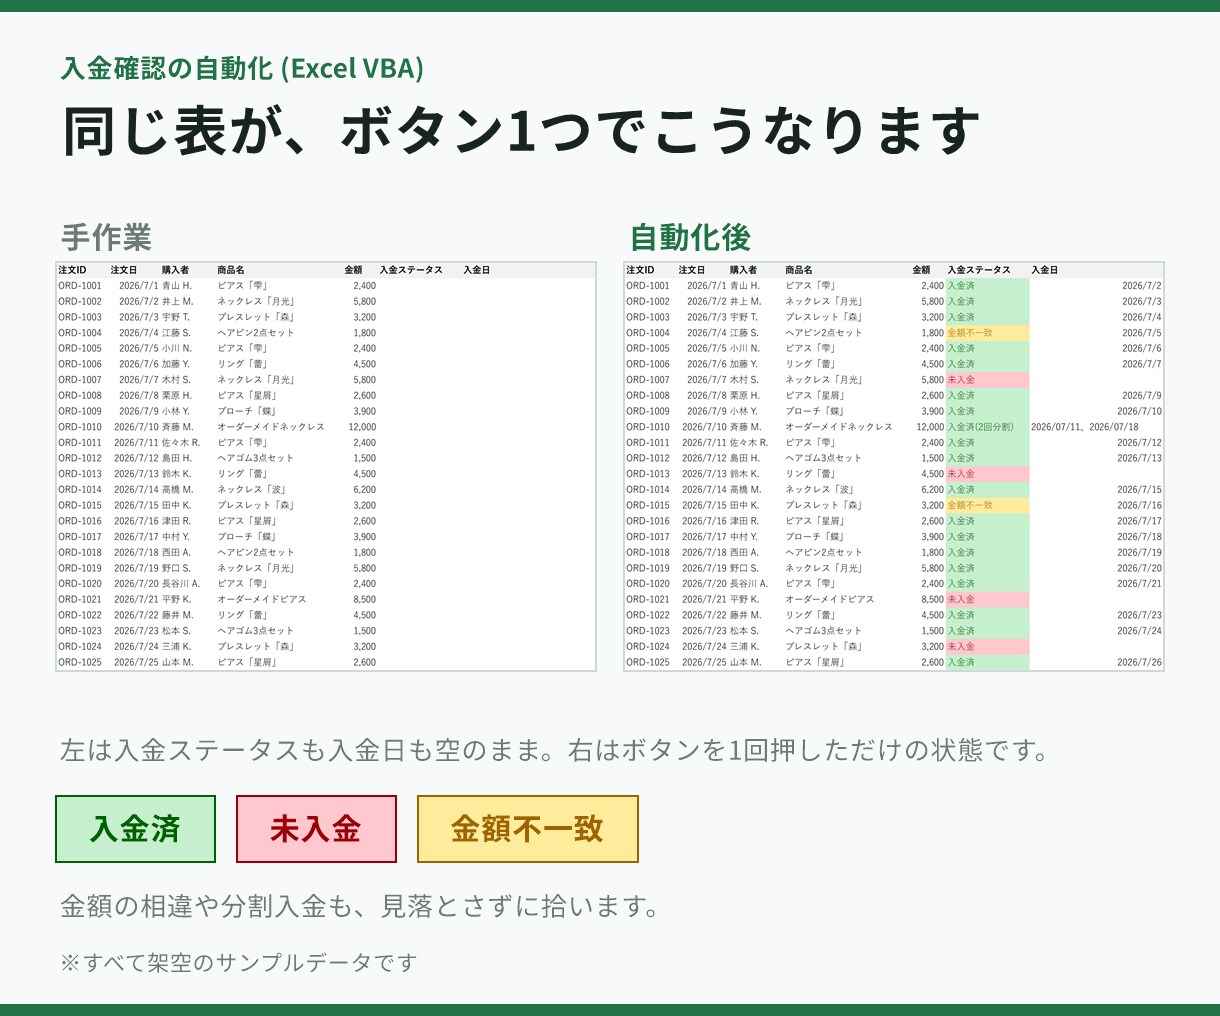Click ORD-1013 in the 自動化後 table

tap(648, 474)
